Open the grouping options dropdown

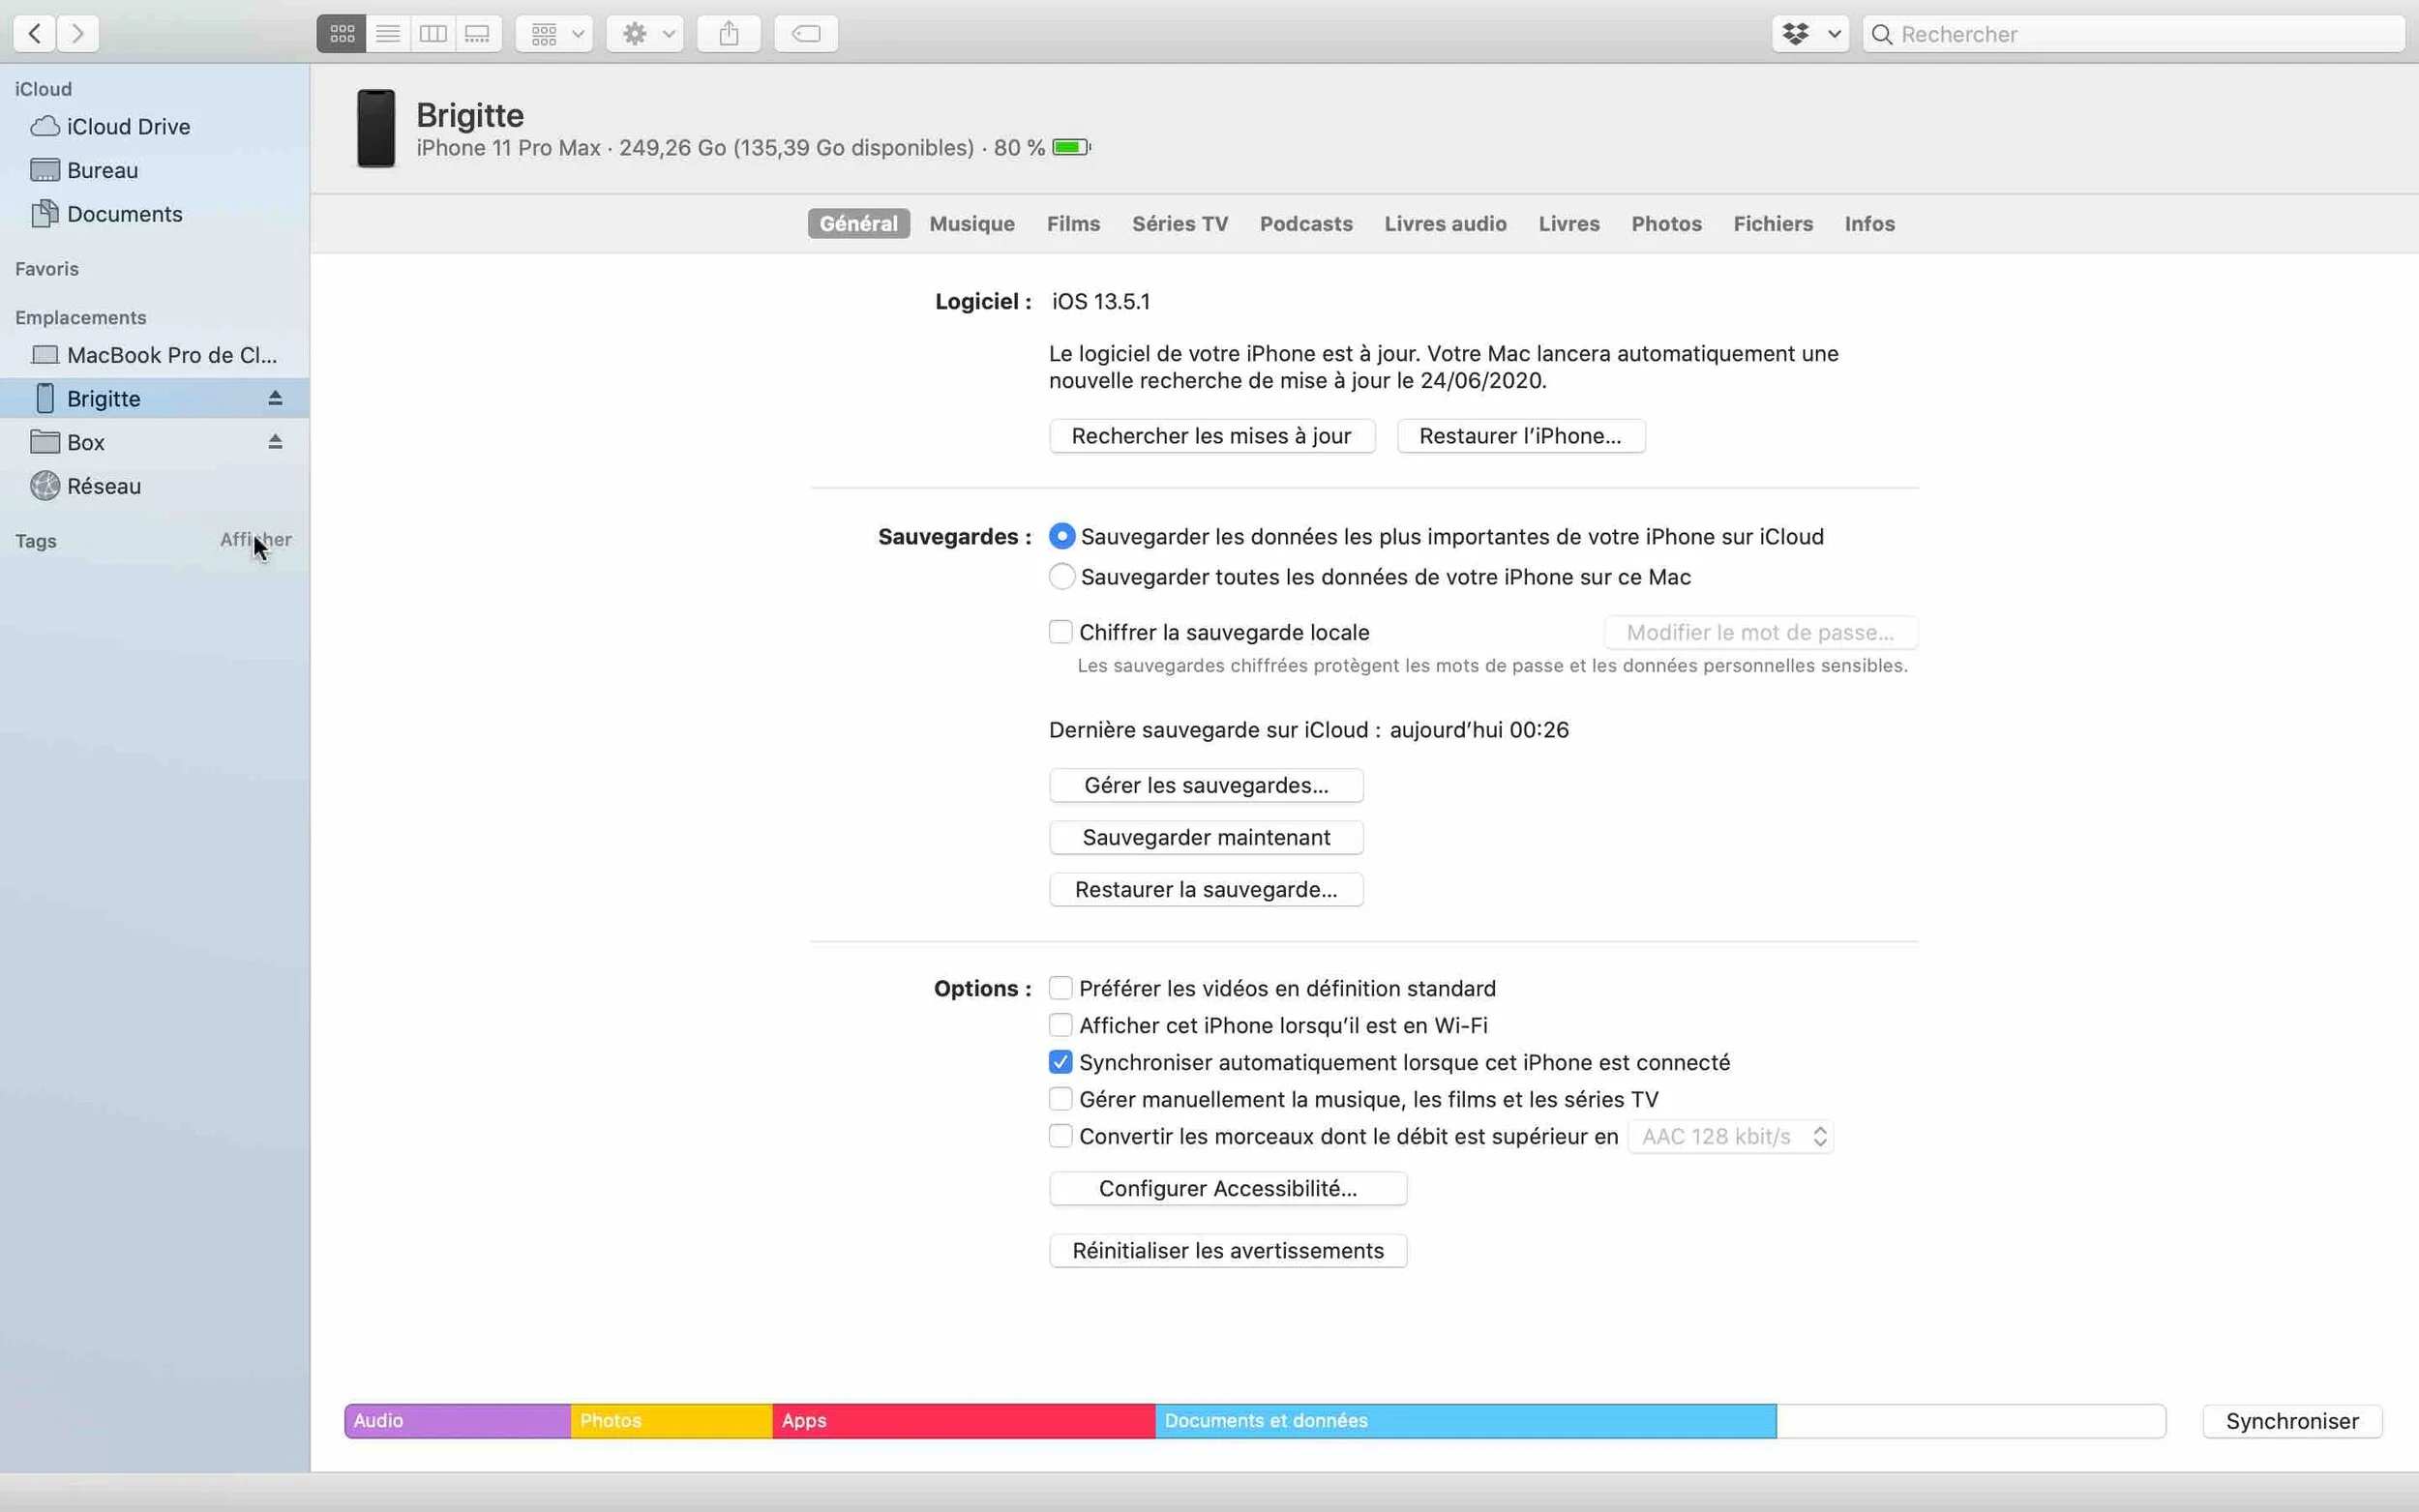point(553,33)
